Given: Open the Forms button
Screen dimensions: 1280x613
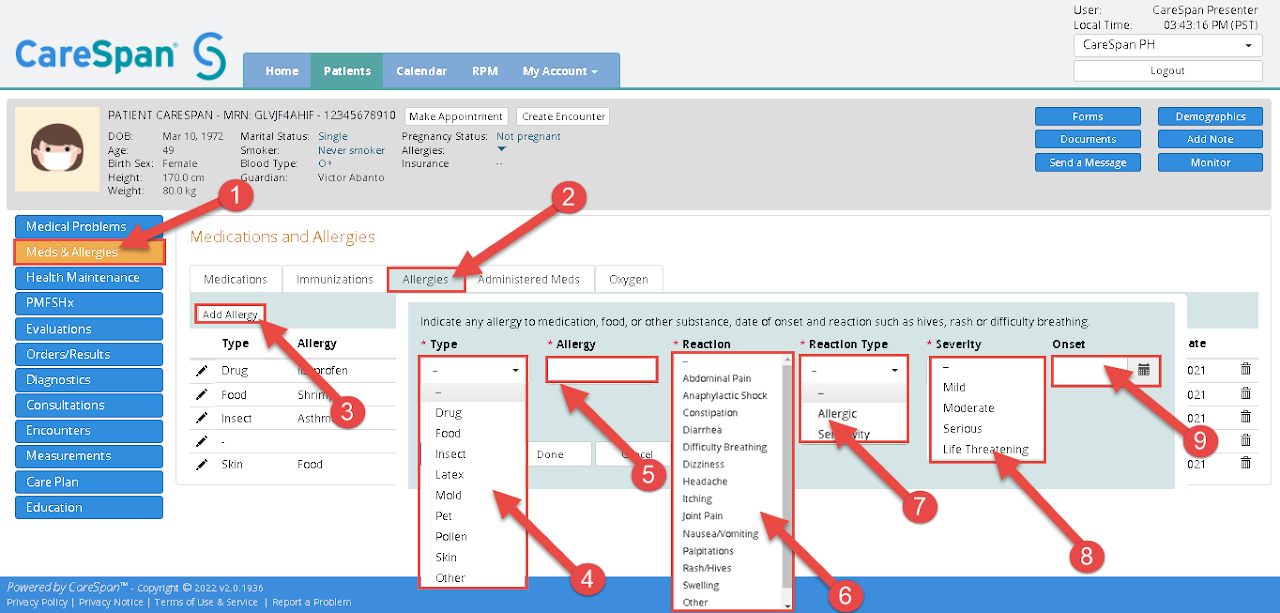Looking at the screenshot, I should tap(1088, 116).
